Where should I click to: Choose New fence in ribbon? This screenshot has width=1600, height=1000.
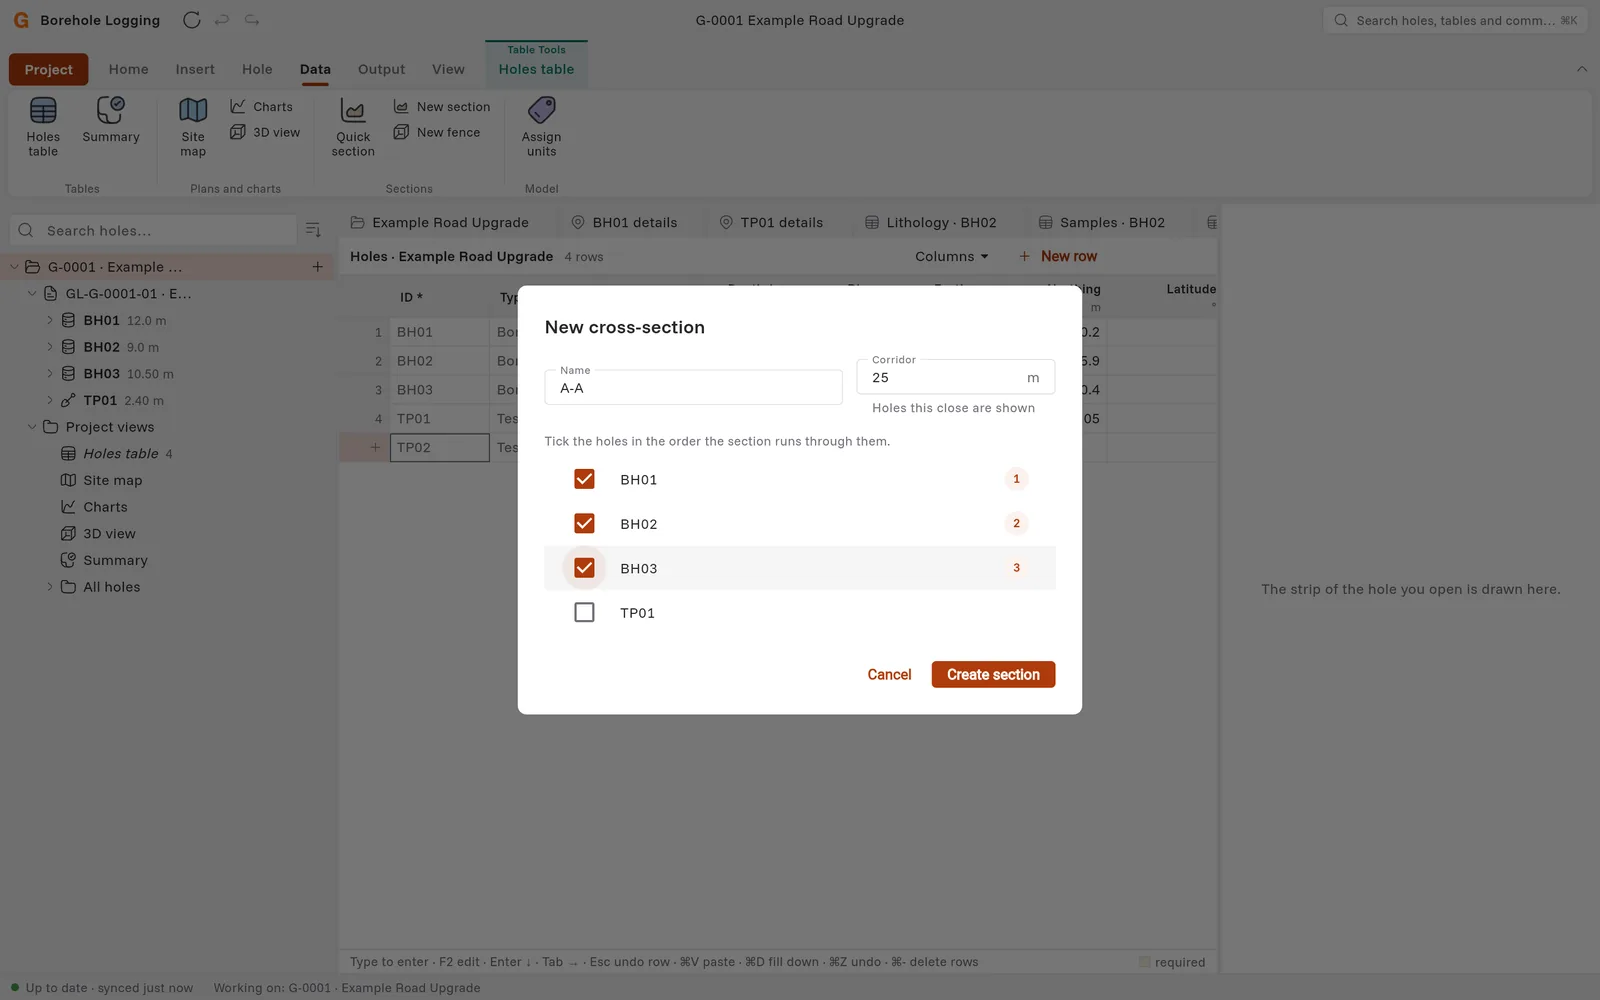pos(437,132)
